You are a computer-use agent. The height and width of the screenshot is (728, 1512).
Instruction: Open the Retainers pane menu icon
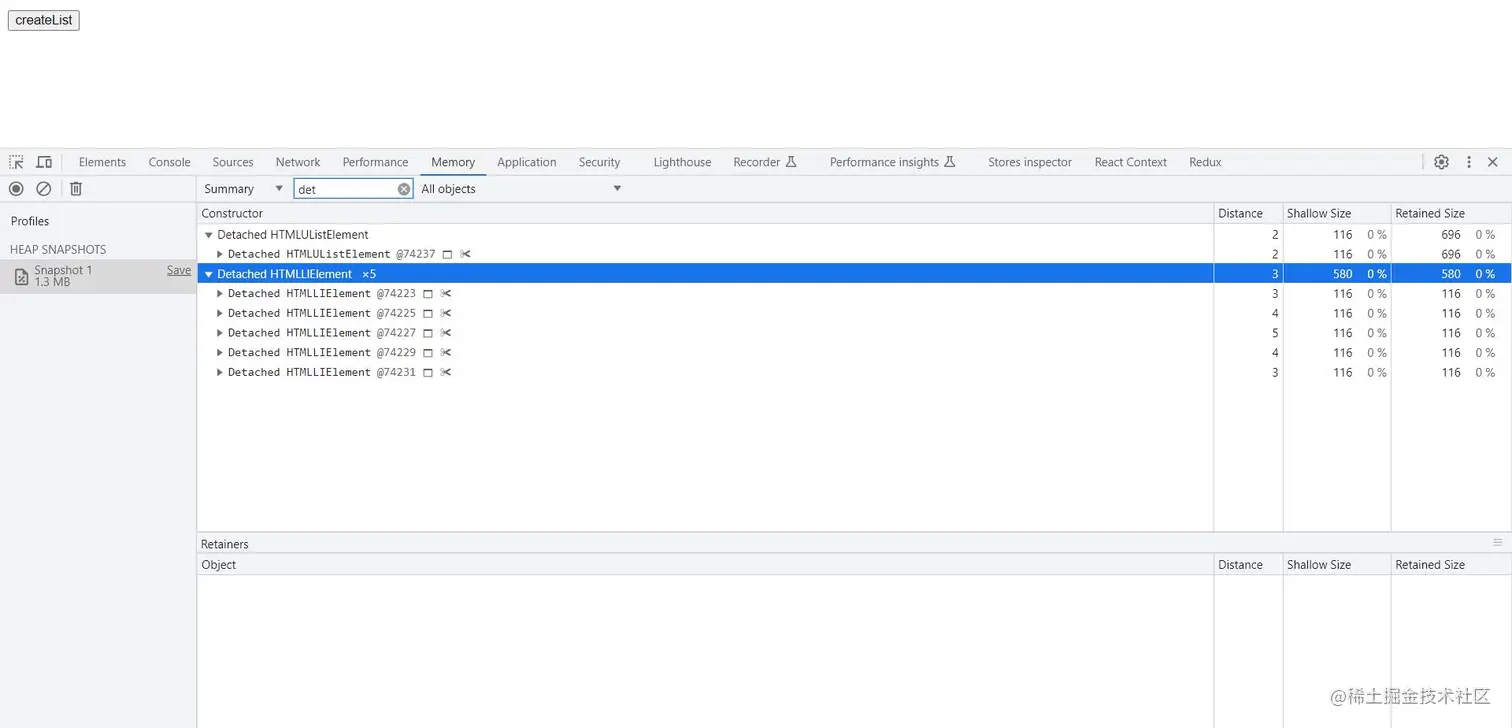click(1497, 543)
